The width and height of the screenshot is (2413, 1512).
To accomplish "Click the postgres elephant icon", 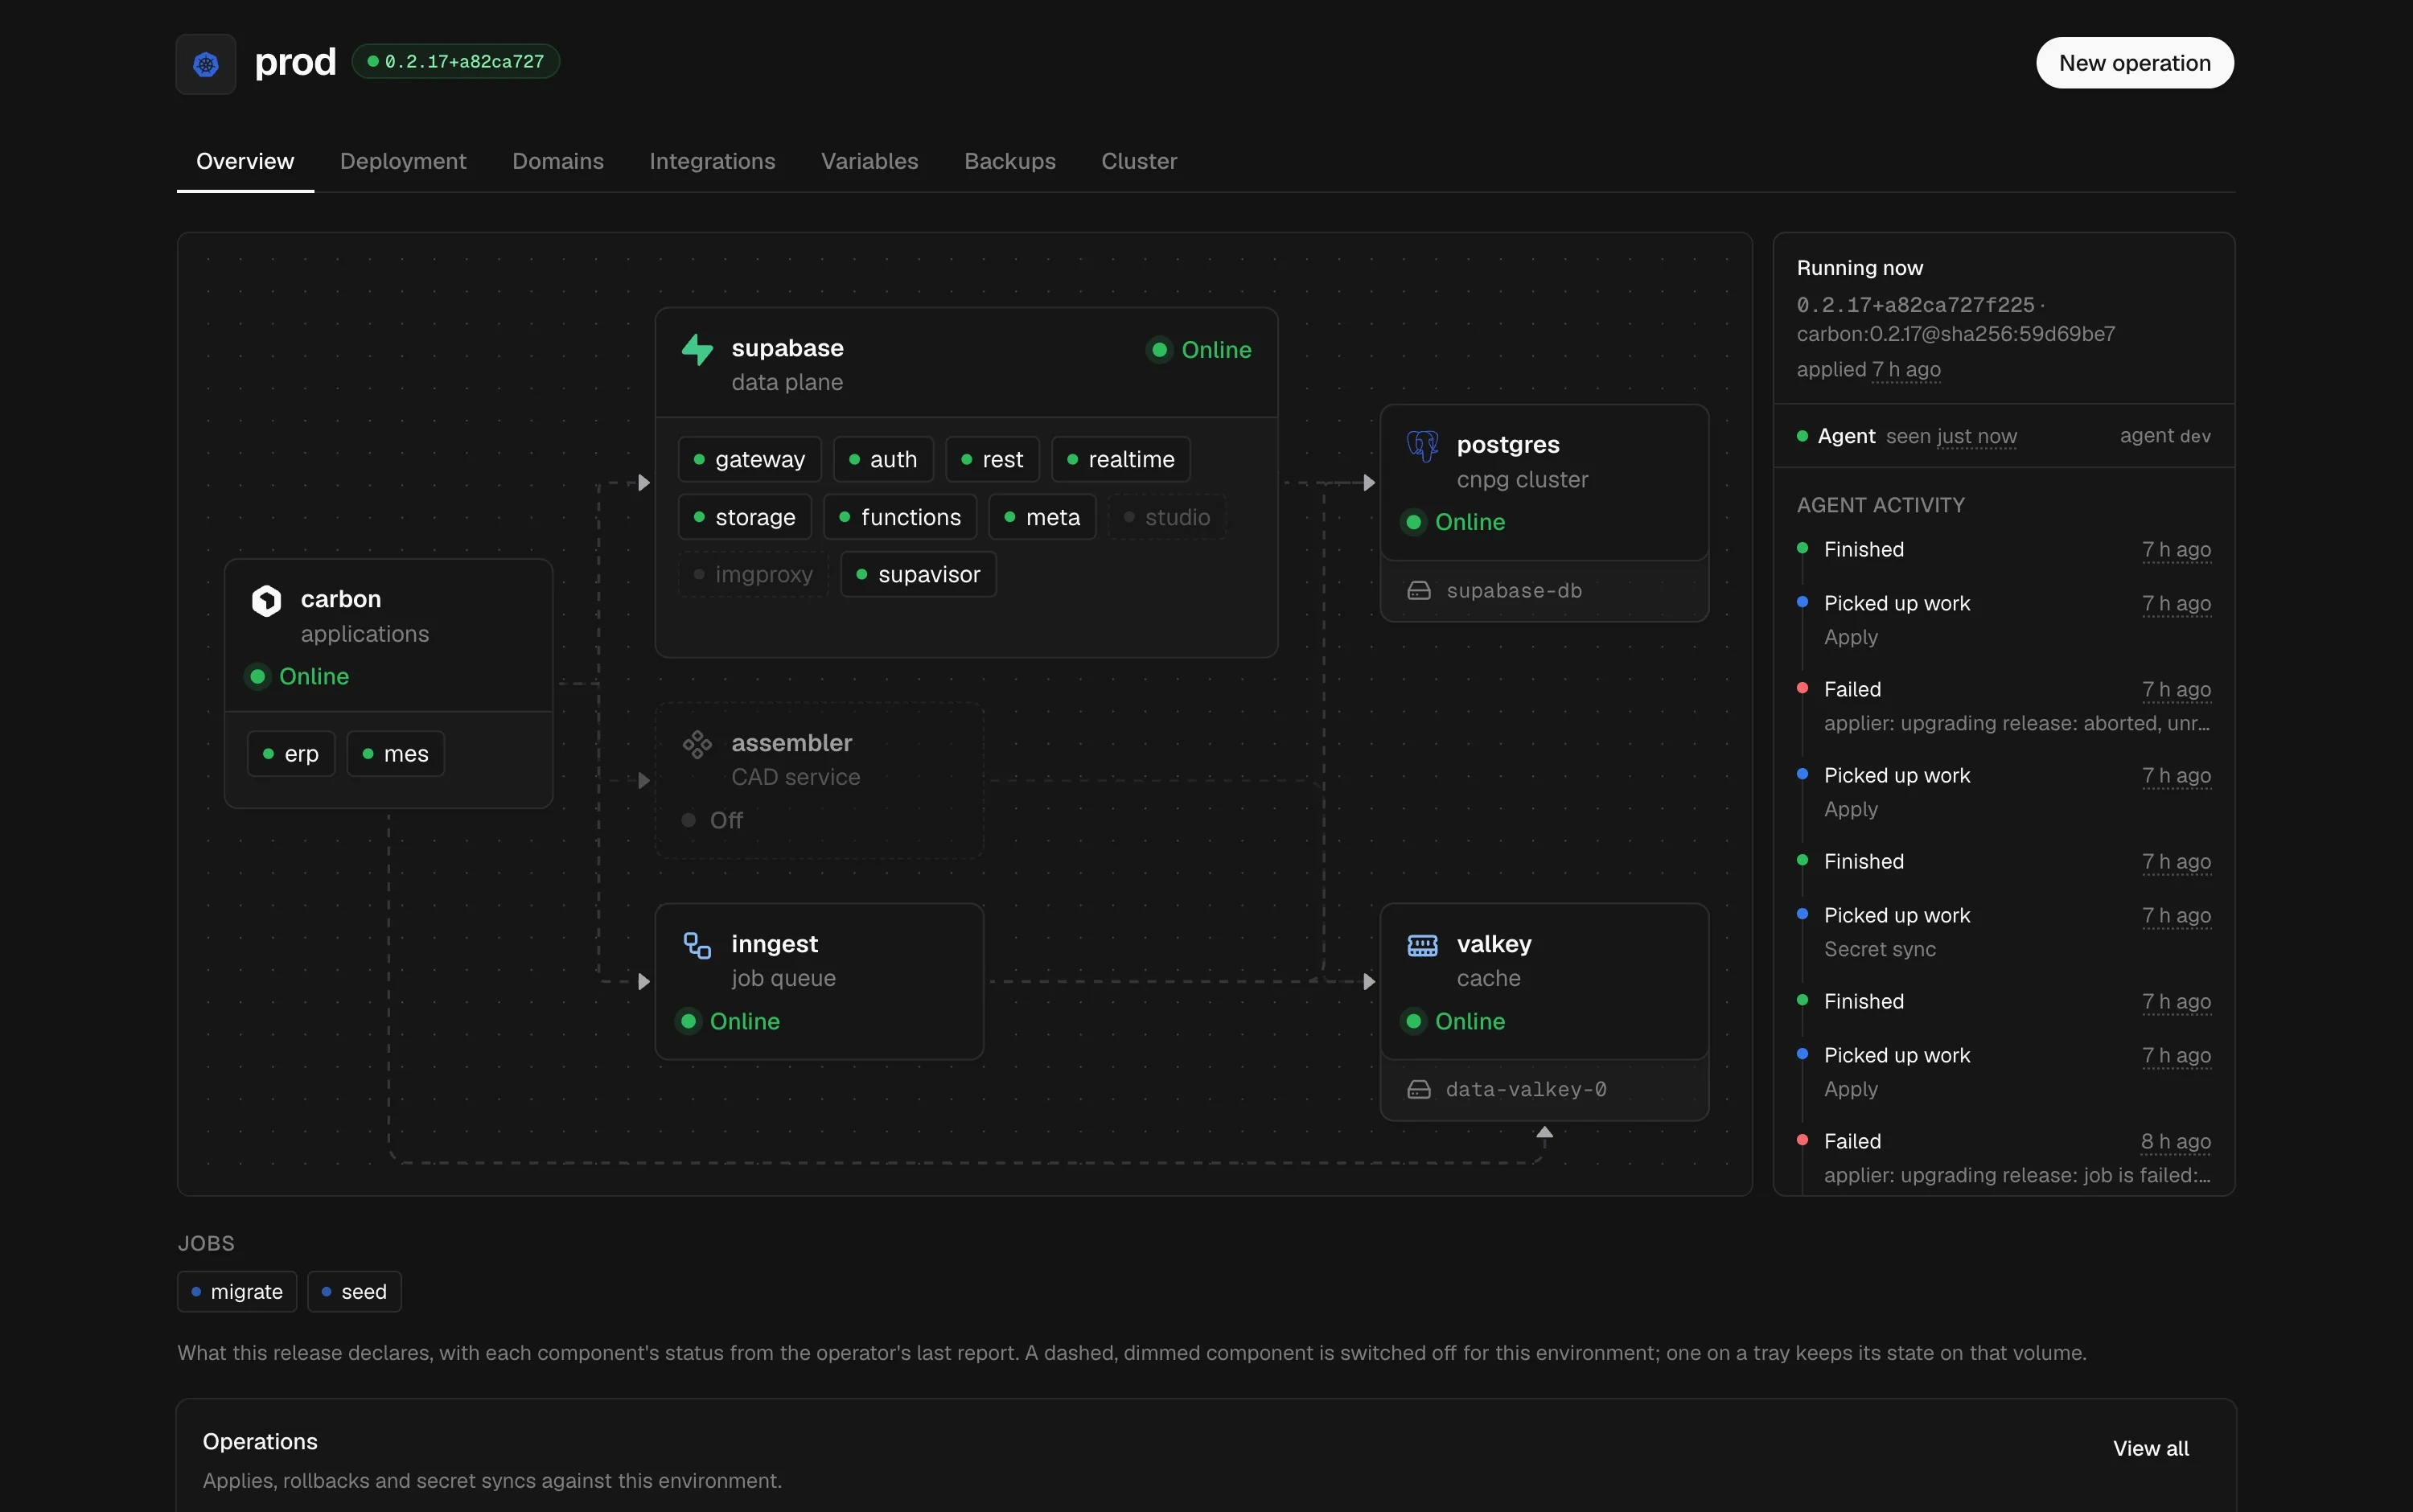I will tap(1422, 445).
